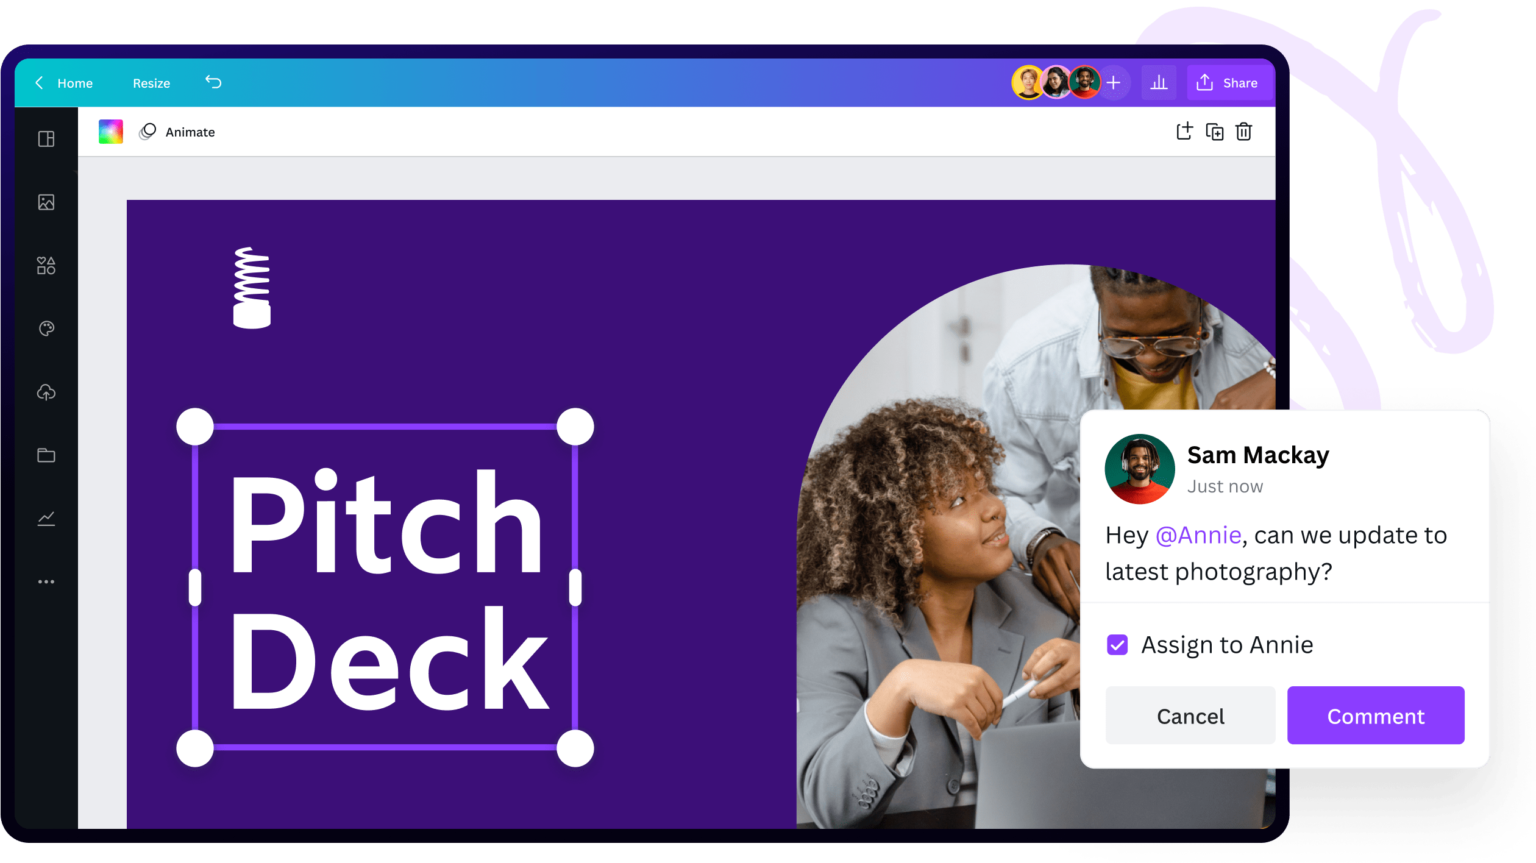Open the charts line graph icon
1536x863 pixels.
[46, 518]
